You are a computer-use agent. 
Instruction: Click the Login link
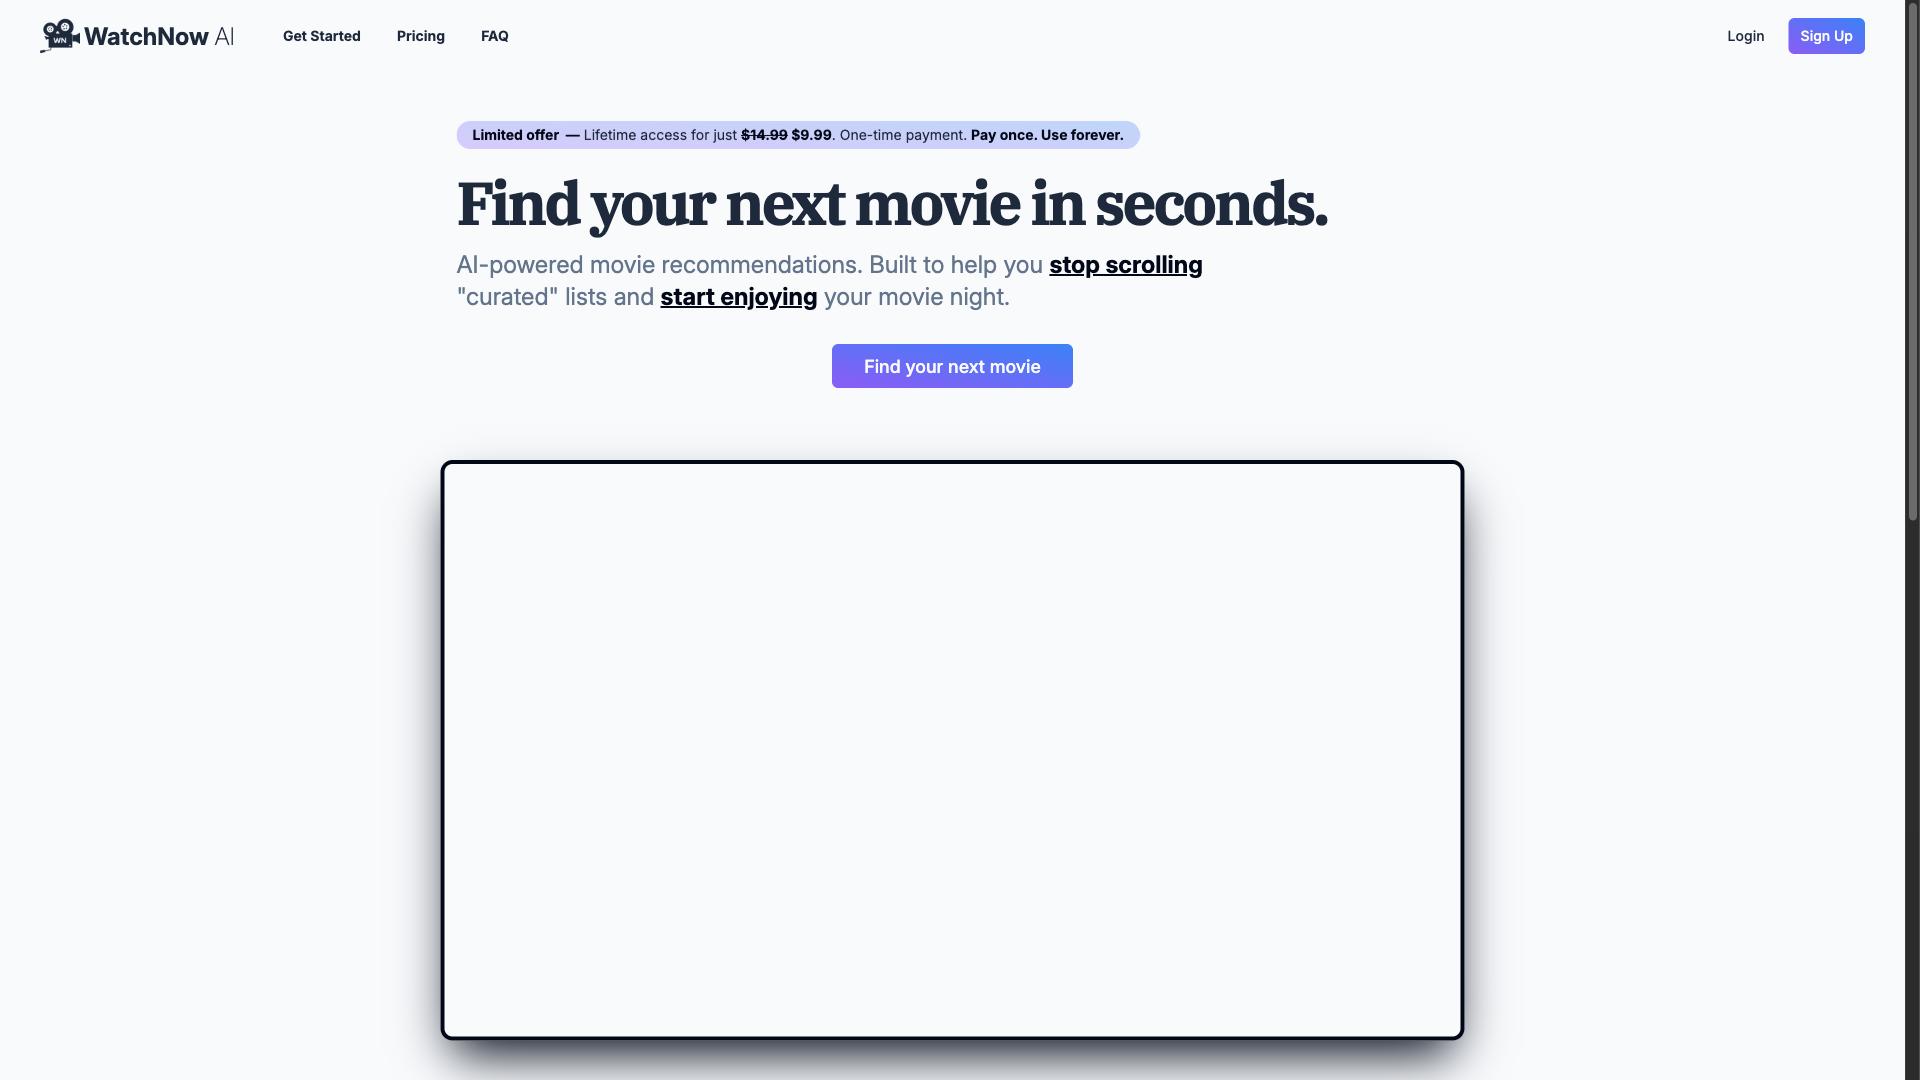tap(1746, 36)
